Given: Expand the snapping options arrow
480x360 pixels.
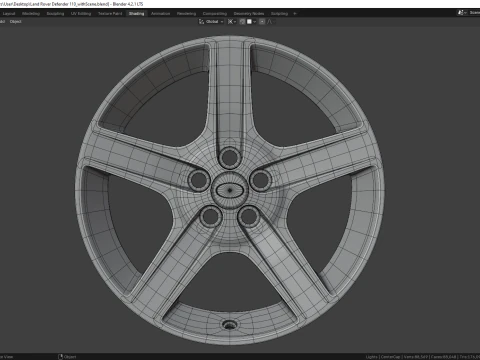Looking at the screenshot, I should tap(255, 22).
